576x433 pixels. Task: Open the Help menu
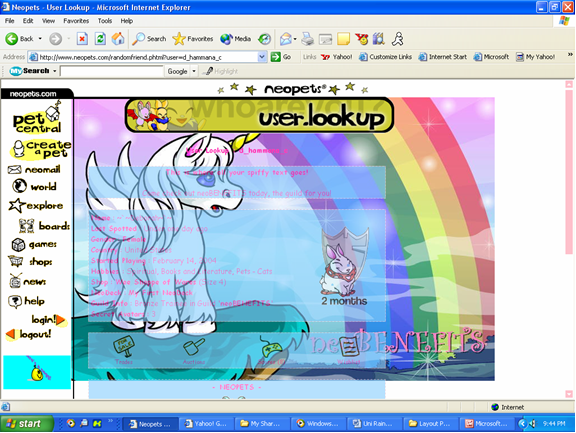point(127,21)
